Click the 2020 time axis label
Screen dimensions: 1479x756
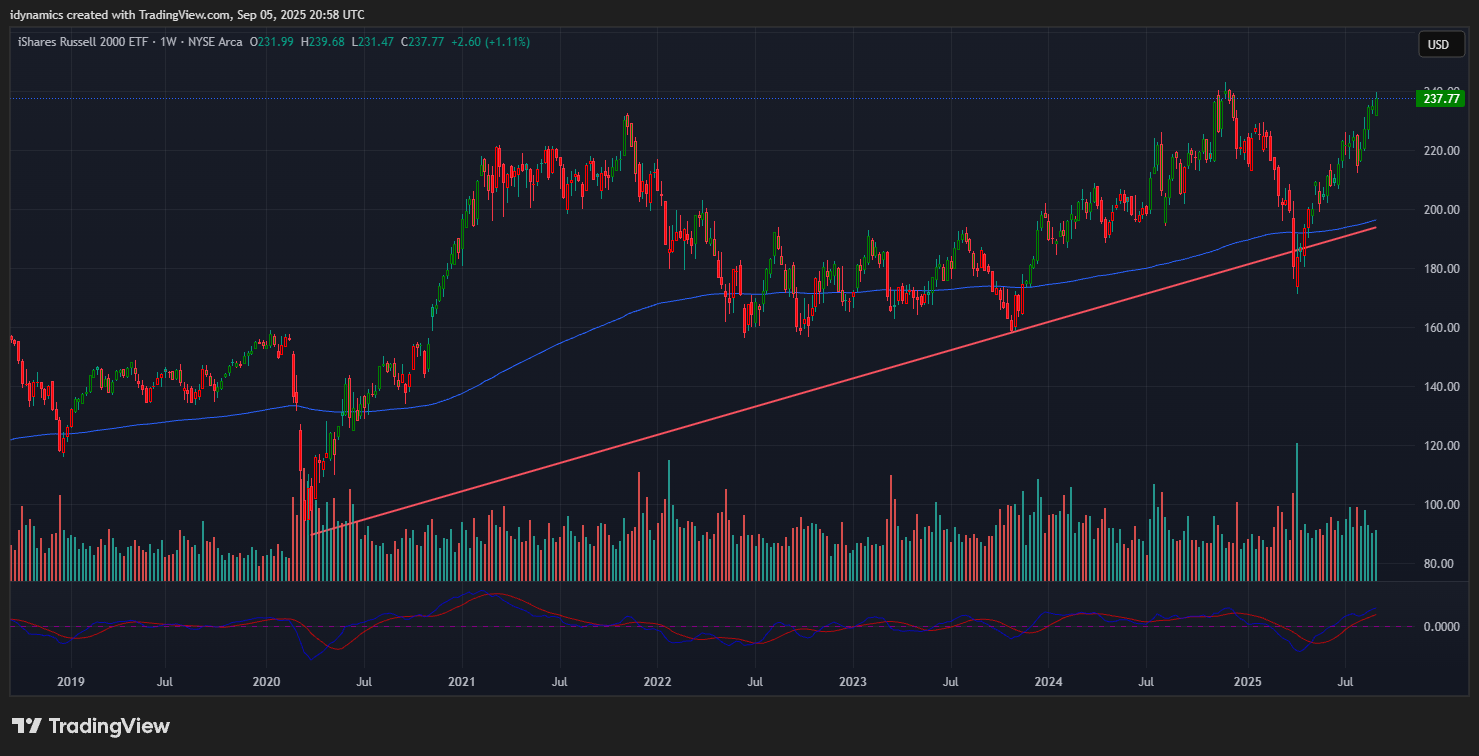[267, 682]
